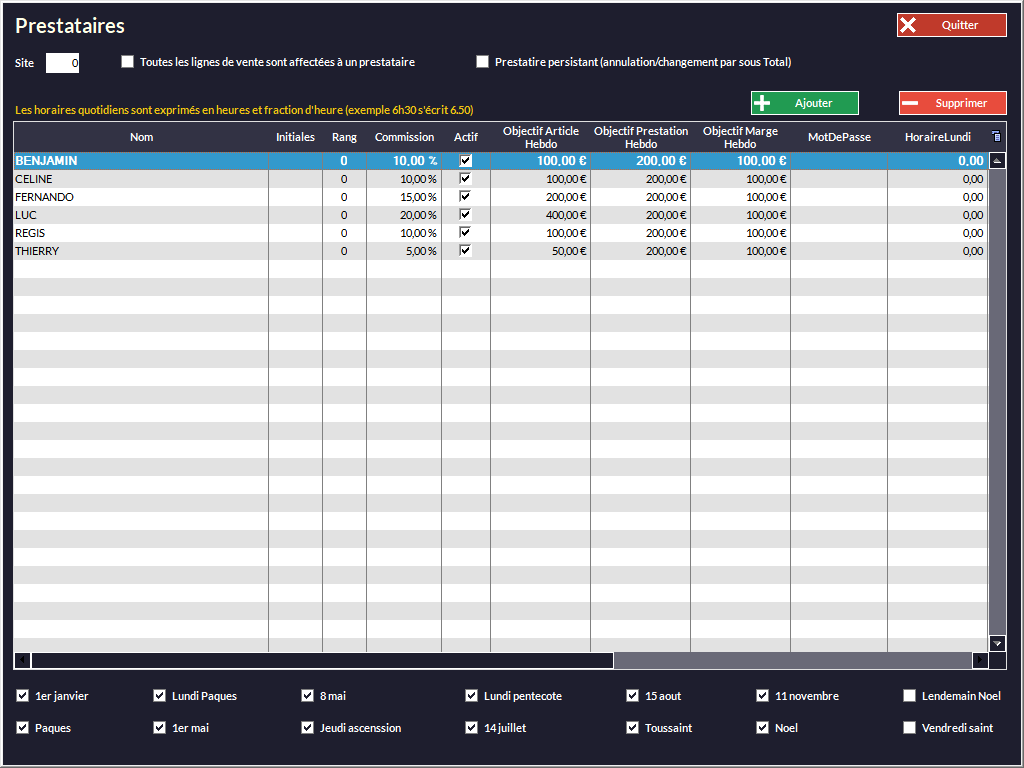Toggle the 'Prestatire persistant' checkbox
Image resolution: width=1024 pixels, height=768 pixels.
click(483, 62)
